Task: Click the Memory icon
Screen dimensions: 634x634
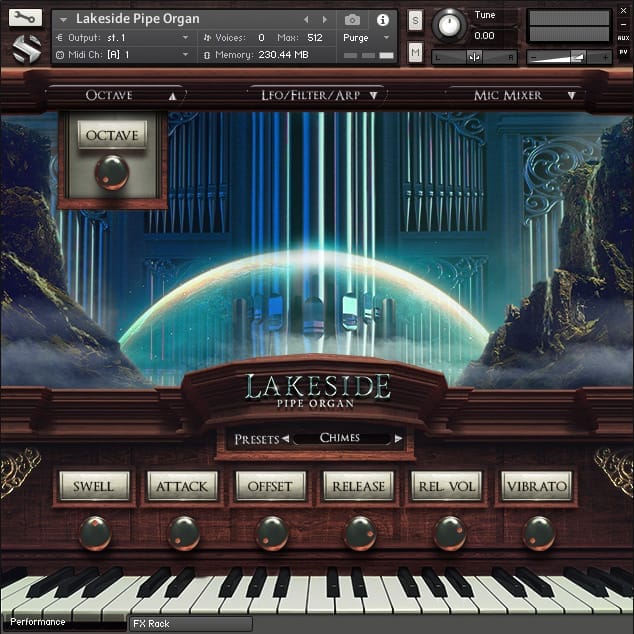Action: (x=207, y=55)
